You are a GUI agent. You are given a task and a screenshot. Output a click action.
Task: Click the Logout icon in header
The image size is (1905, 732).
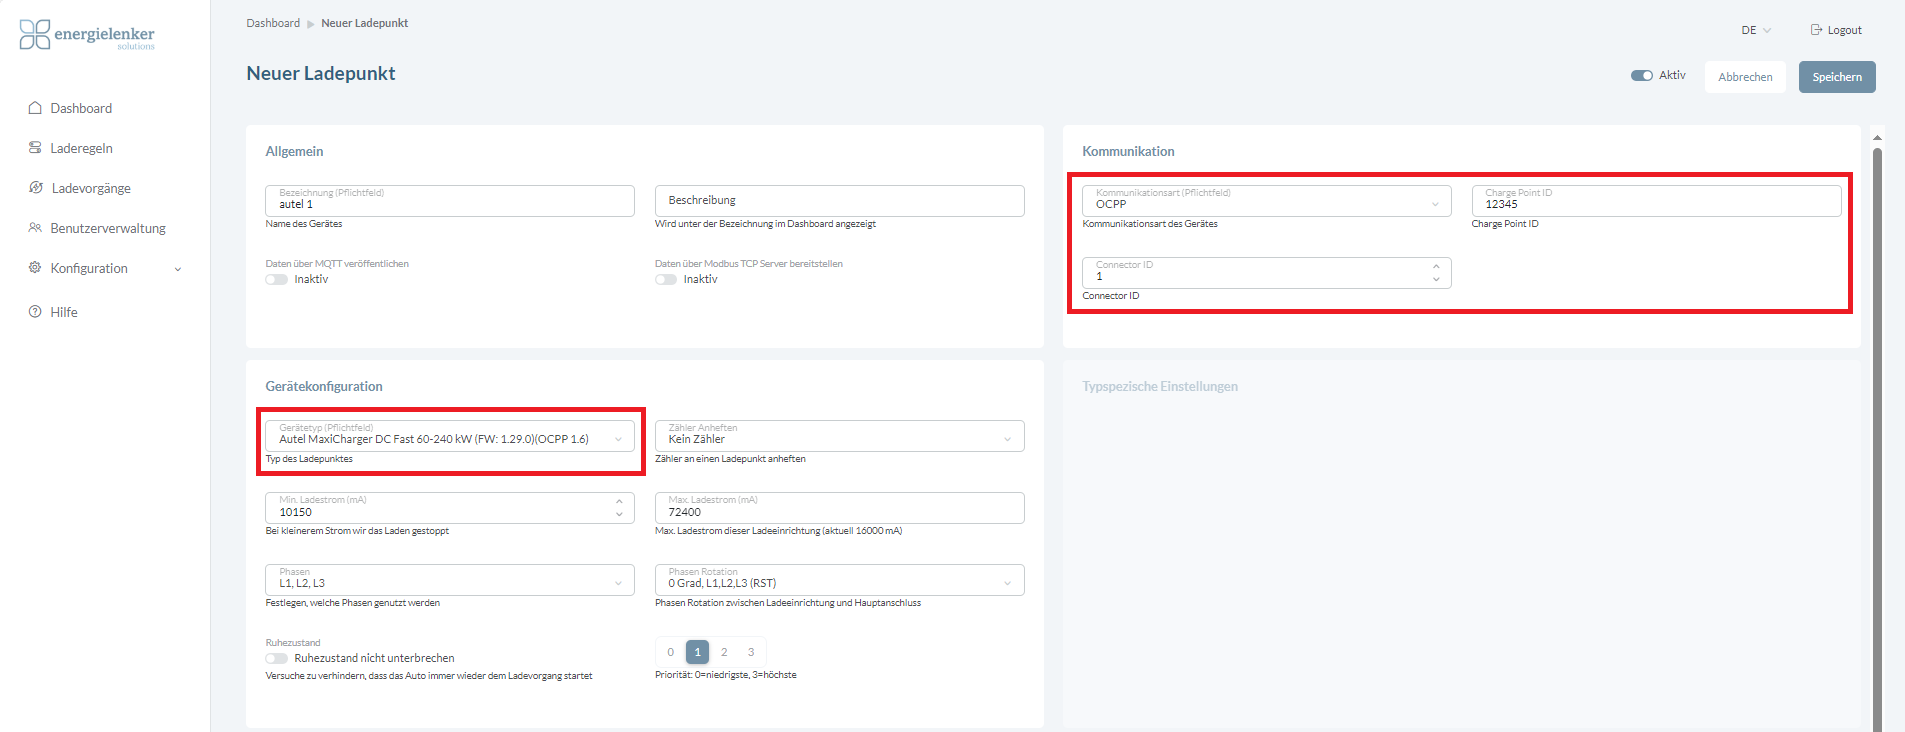(x=1816, y=30)
